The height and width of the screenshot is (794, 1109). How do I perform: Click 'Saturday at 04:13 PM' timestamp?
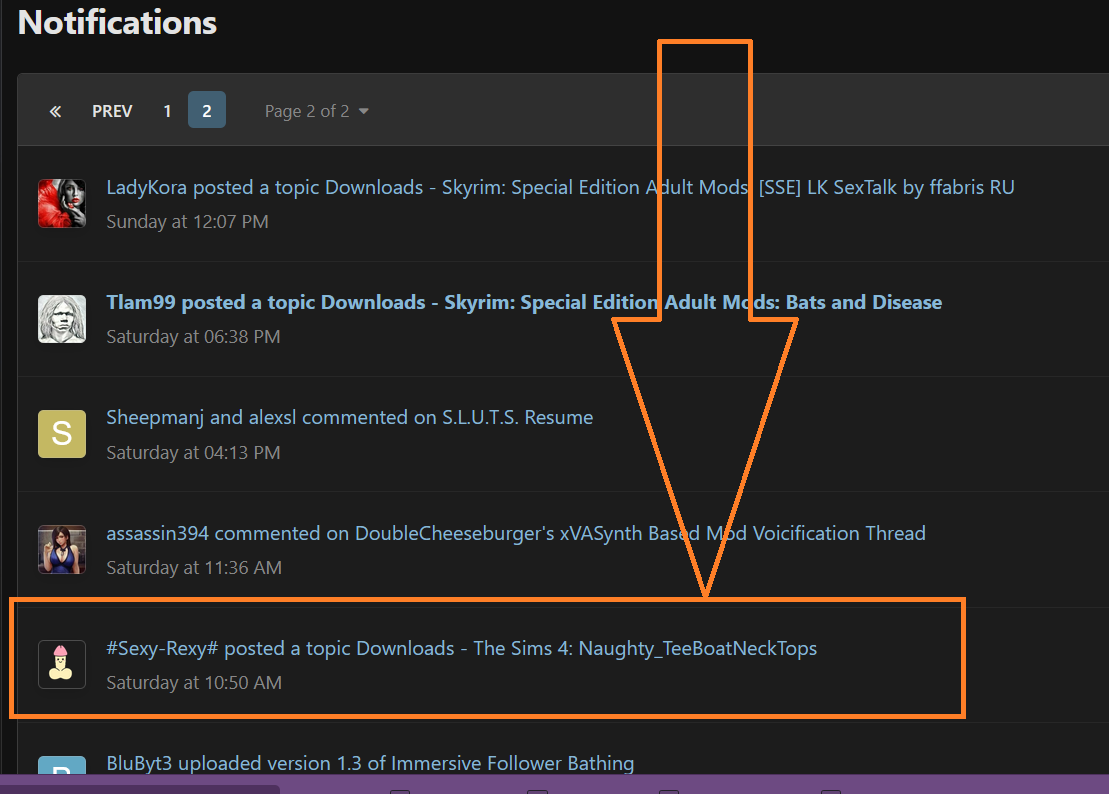193,453
